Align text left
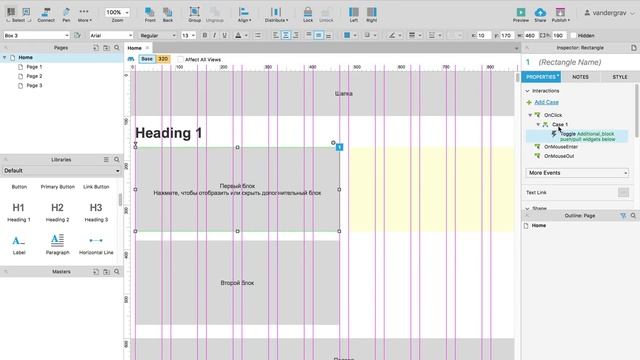The image size is (640, 360). tap(276, 36)
